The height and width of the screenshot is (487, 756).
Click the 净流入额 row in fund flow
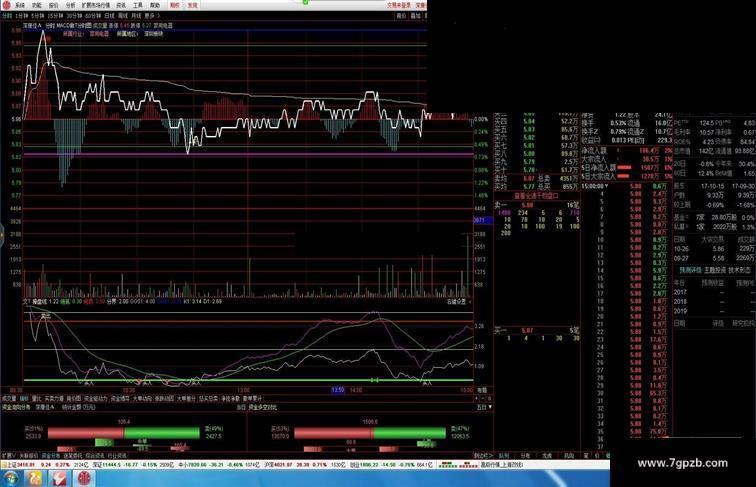[x=626, y=151]
